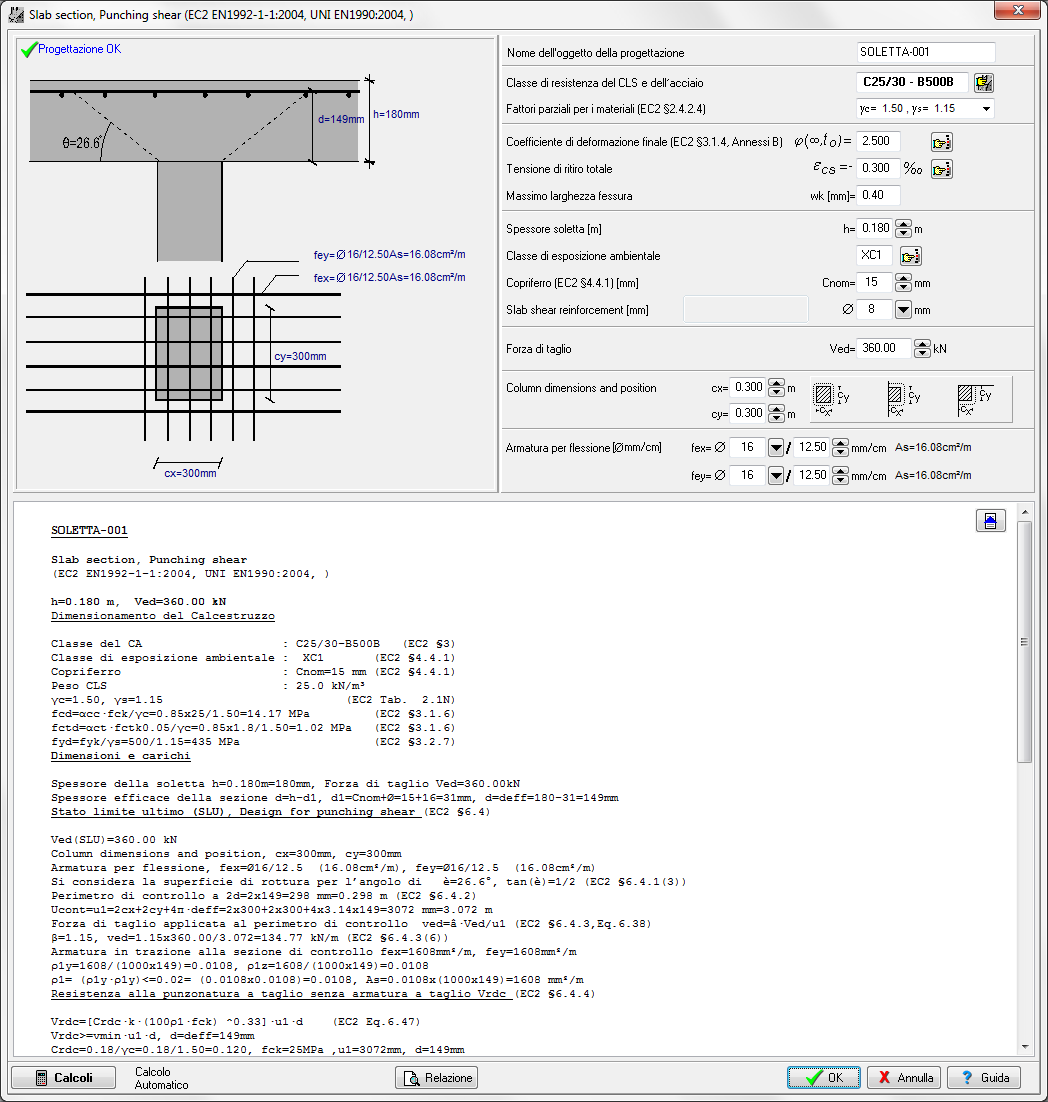This screenshot has width=1048, height=1102.
Task: Click the column cx dimension stepper
Action: pyautogui.click(x=776, y=388)
